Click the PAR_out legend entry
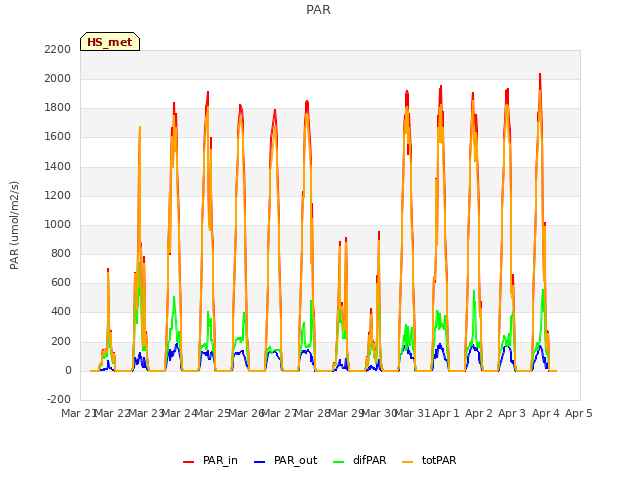This screenshot has width=640, height=480. coord(286,460)
